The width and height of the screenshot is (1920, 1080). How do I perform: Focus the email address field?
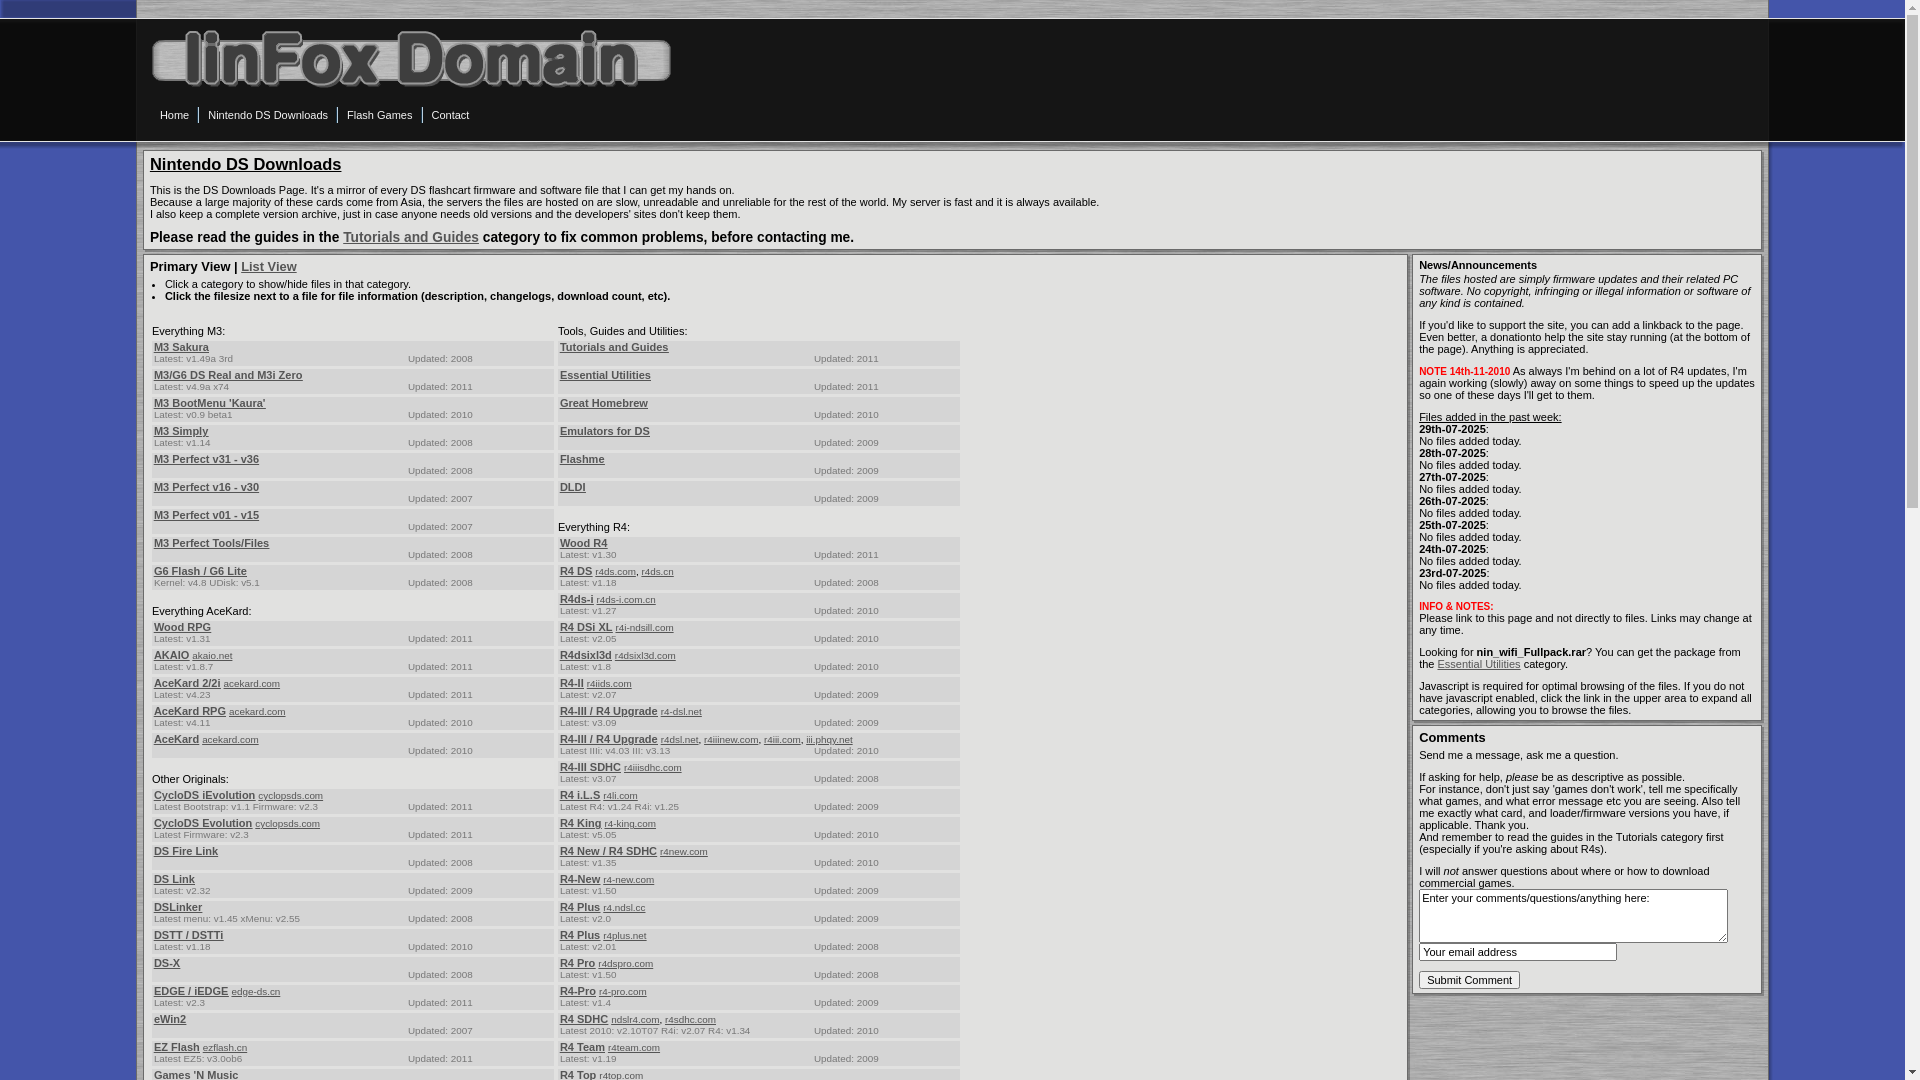pyautogui.click(x=1517, y=952)
